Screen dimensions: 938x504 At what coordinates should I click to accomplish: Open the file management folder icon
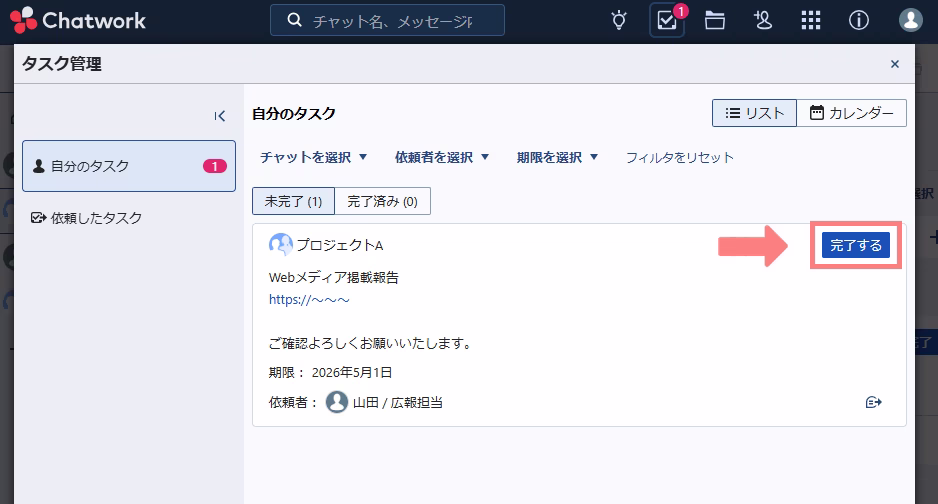tap(715, 20)
